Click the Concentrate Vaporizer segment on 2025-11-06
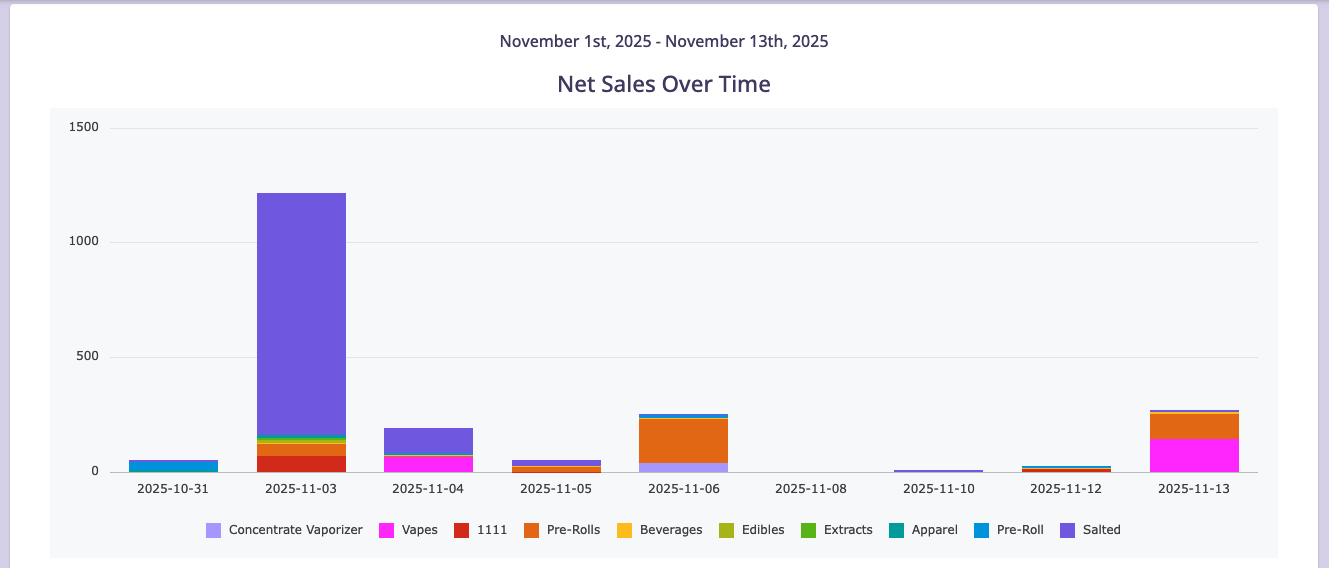 coord(683,467)
